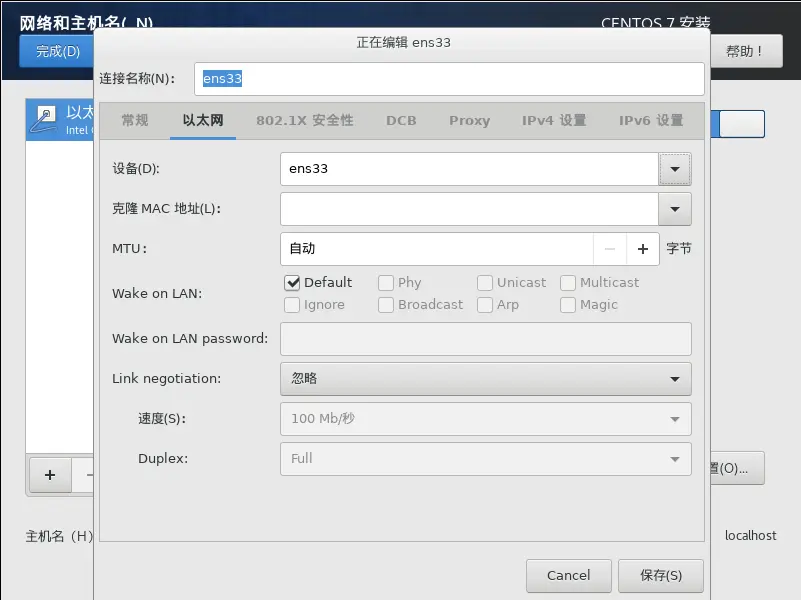Check the Ignore Wake on LAN option
The width and height of the screenshot is (801, 600).
292,305
